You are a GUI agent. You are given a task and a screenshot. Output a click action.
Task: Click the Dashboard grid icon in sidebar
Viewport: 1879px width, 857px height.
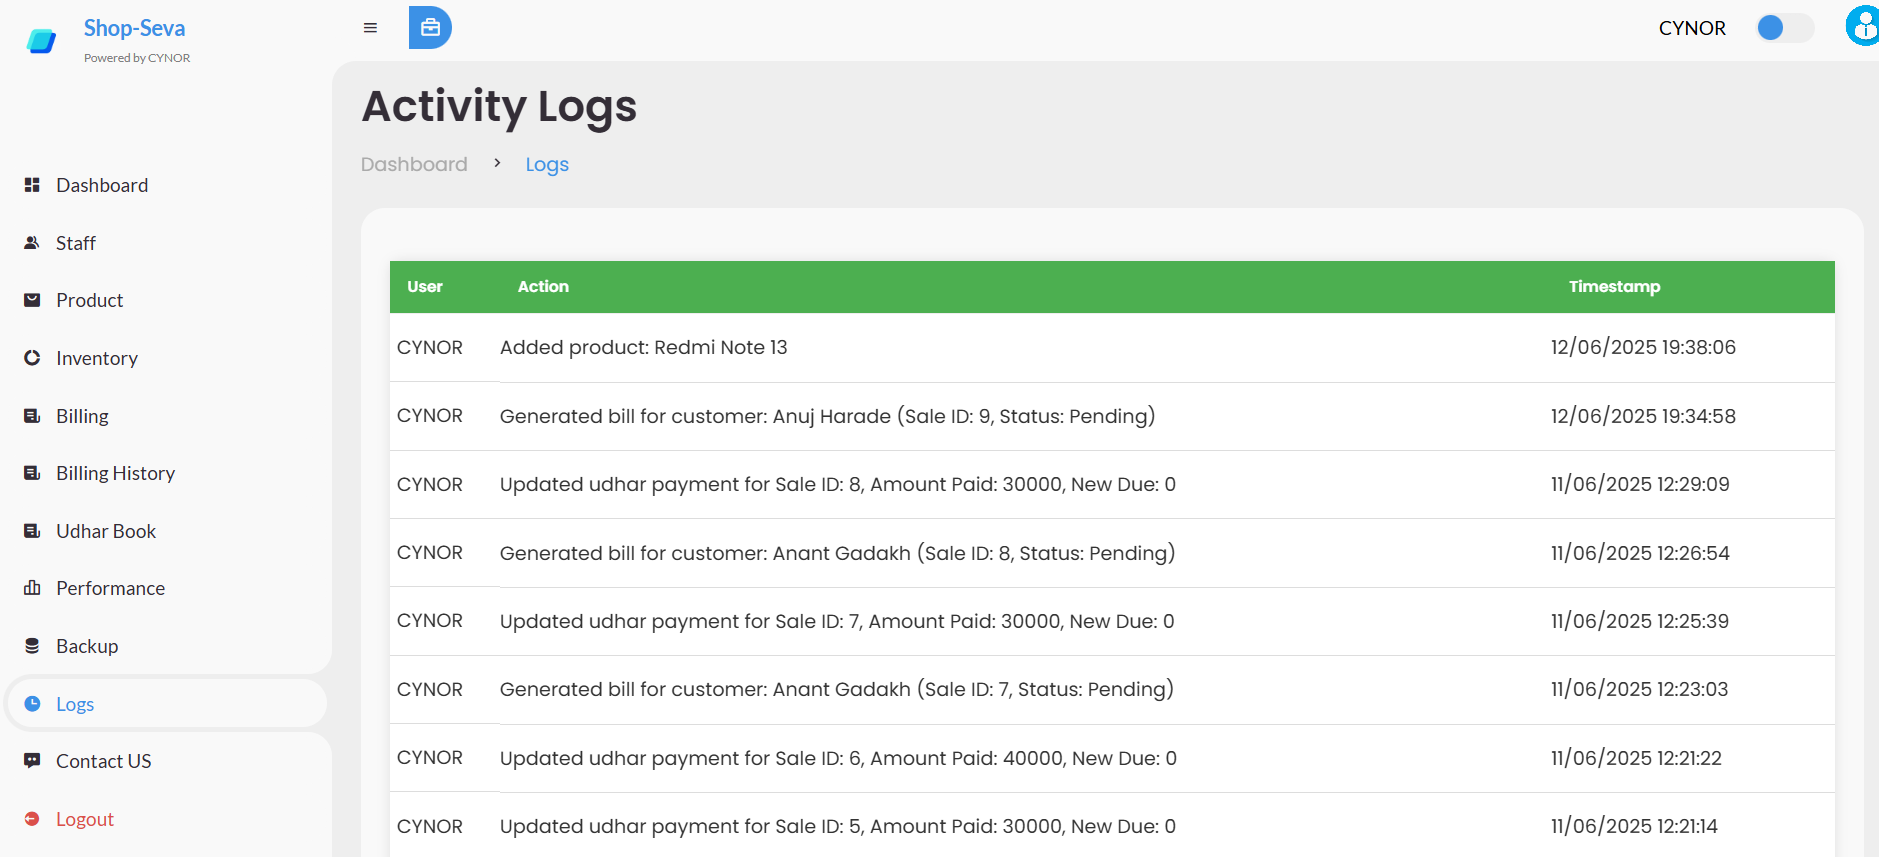32,185
